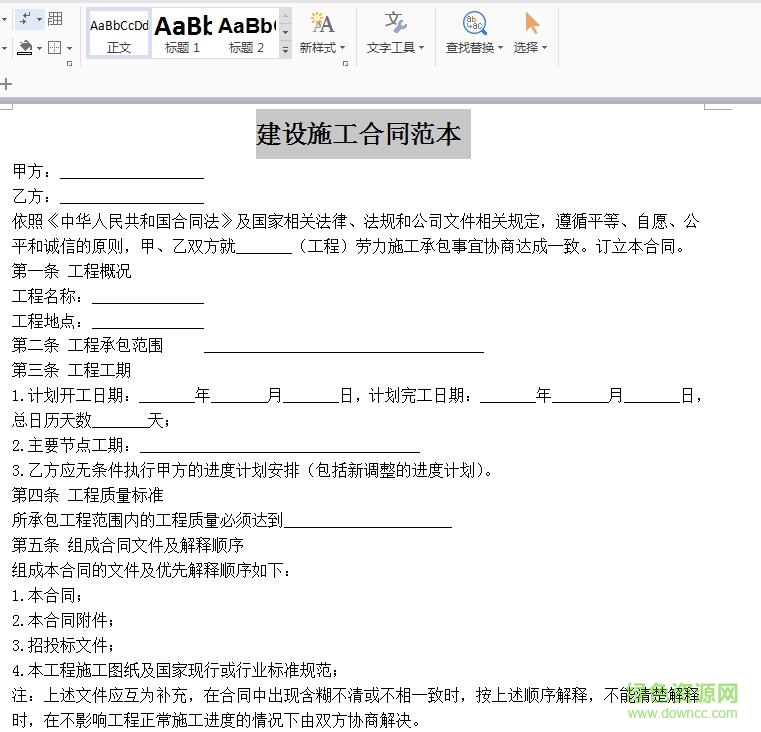This screenshot has width=761, height=732.
Task: Apply the 正文 style
Action: click(119, 33)
